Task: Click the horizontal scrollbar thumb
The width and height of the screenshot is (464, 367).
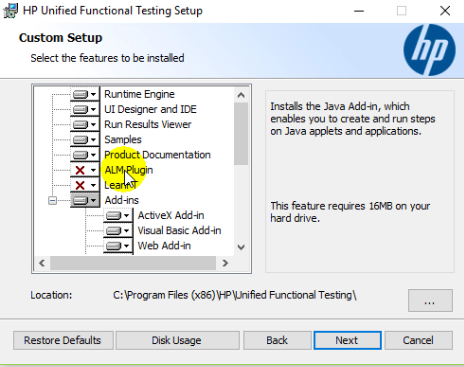Action: (x=133, y=263)
